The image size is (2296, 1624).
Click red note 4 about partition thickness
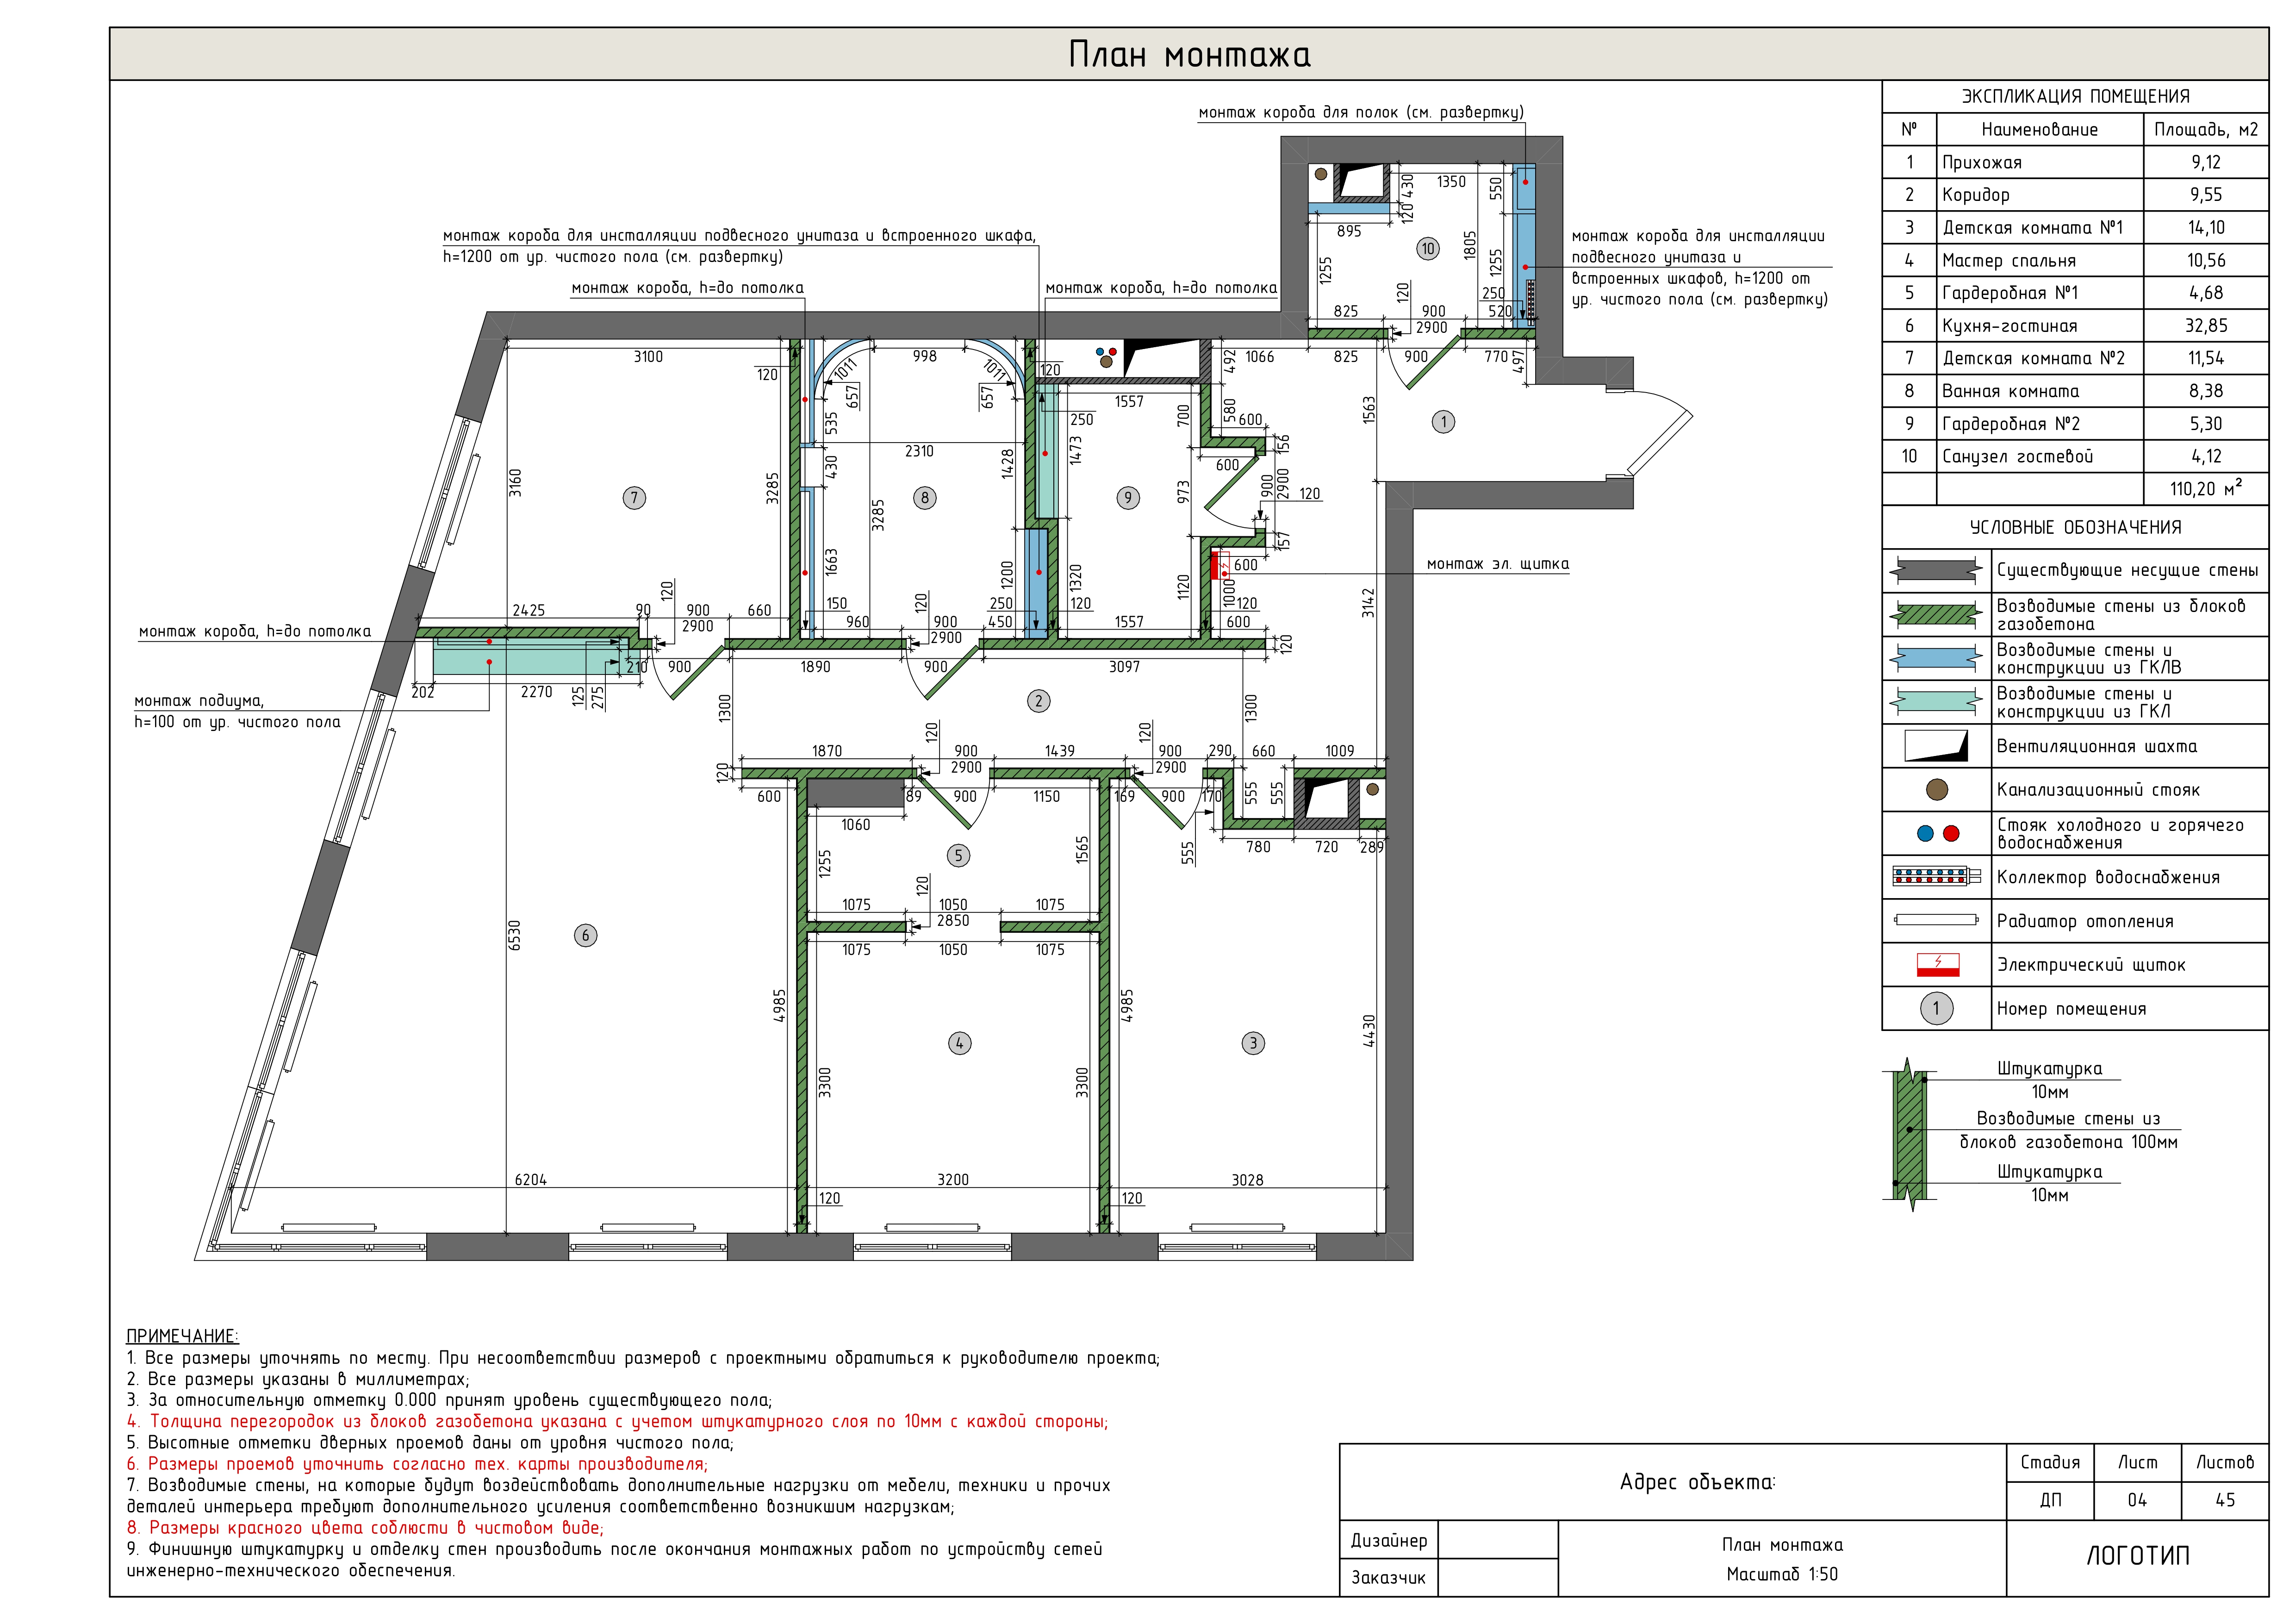[617, 1421]
